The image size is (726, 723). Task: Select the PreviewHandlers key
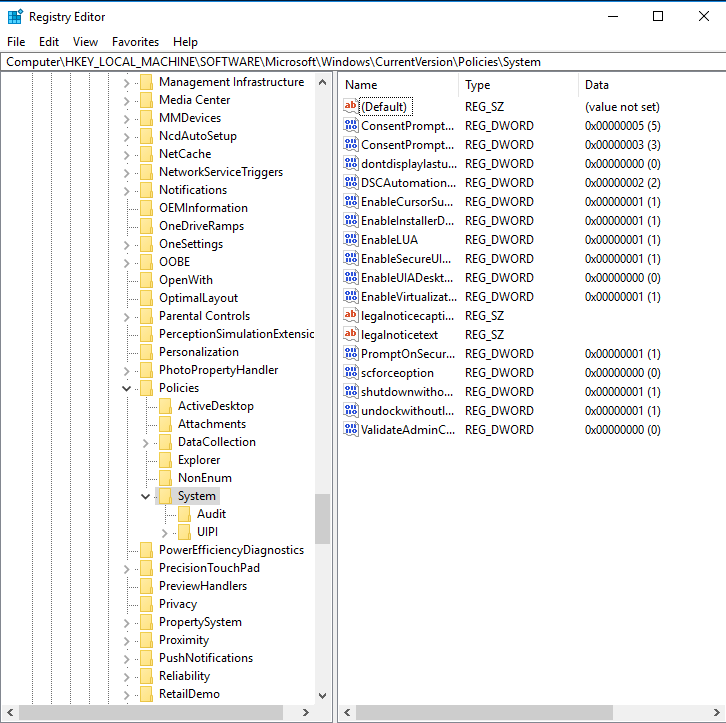tap(203, 586)
